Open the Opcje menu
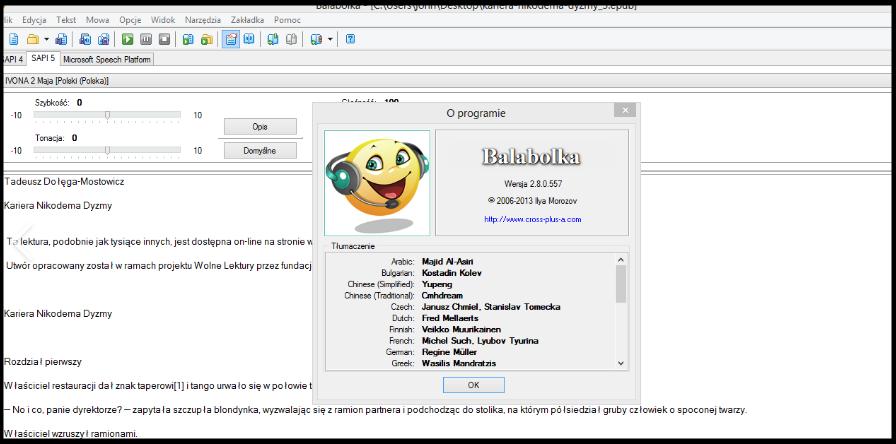Viewport: 896px width, 444px height. pyautogui.click(x=130, y=20)
